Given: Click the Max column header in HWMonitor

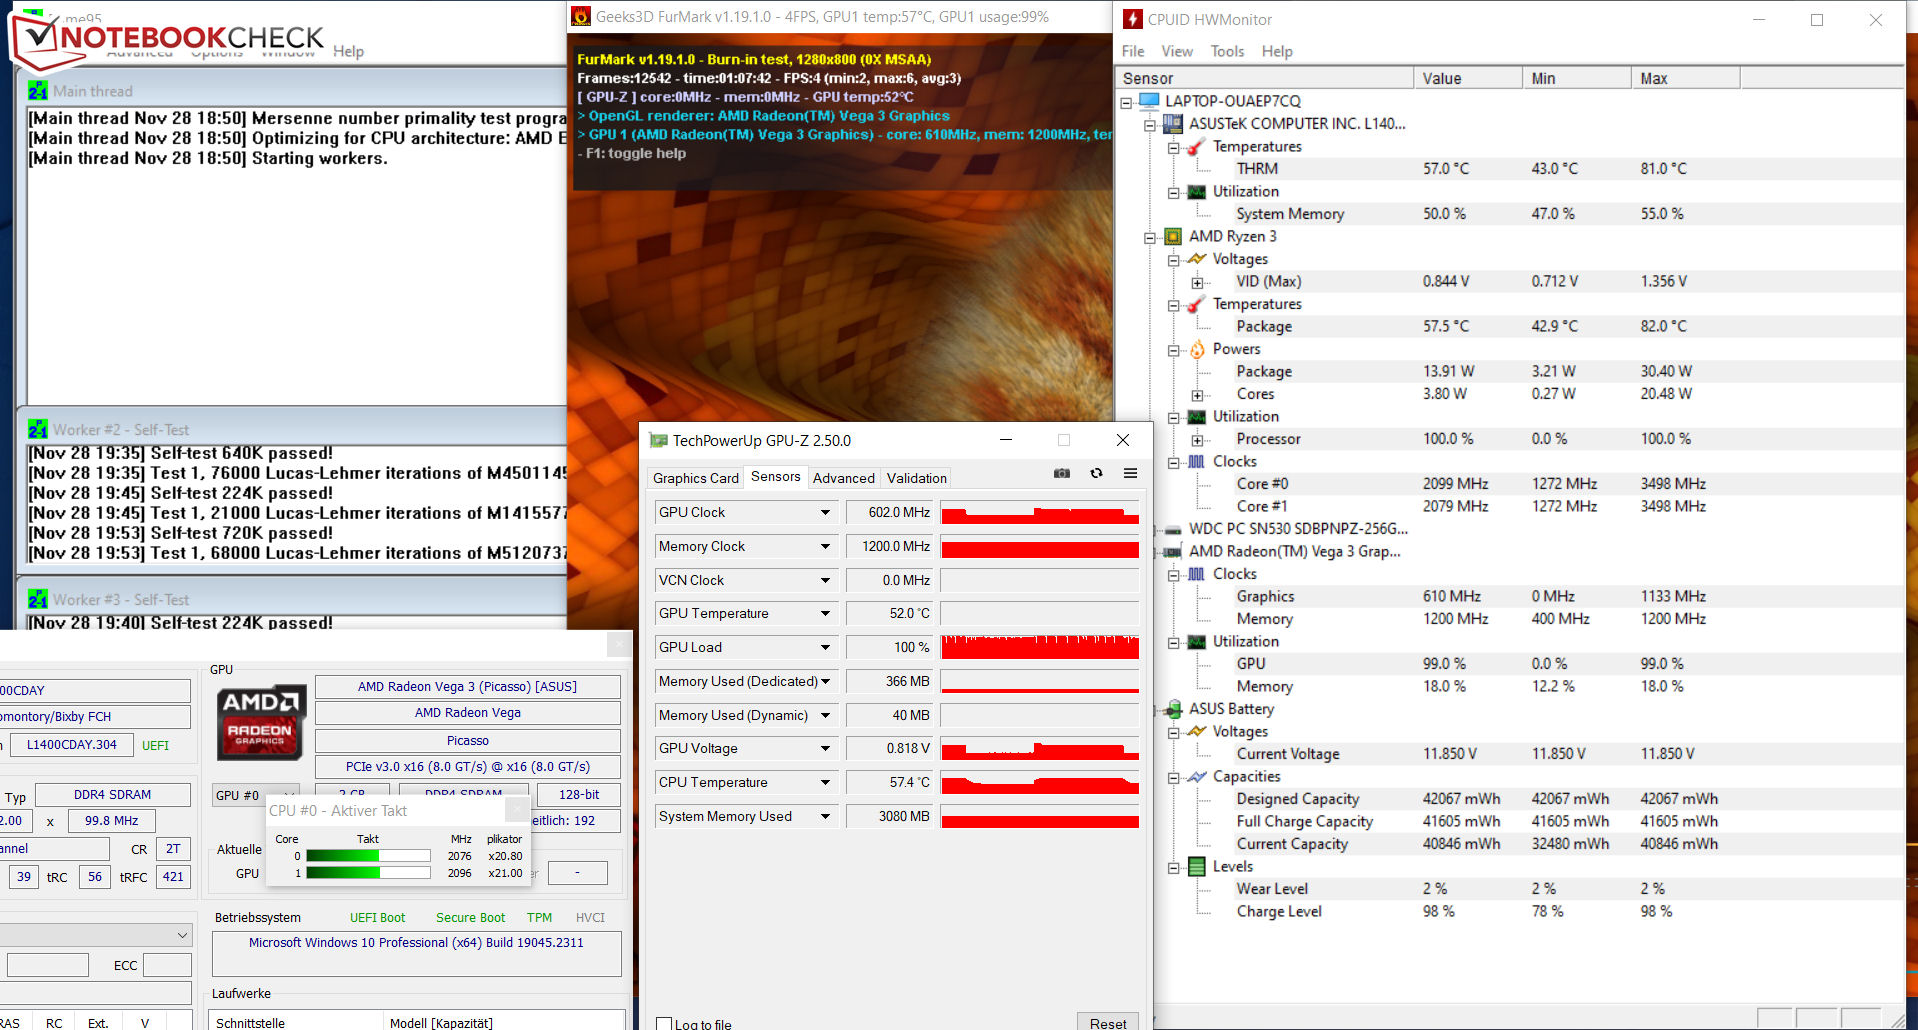Looking at the screenshot, I should tap(1685, 78).
